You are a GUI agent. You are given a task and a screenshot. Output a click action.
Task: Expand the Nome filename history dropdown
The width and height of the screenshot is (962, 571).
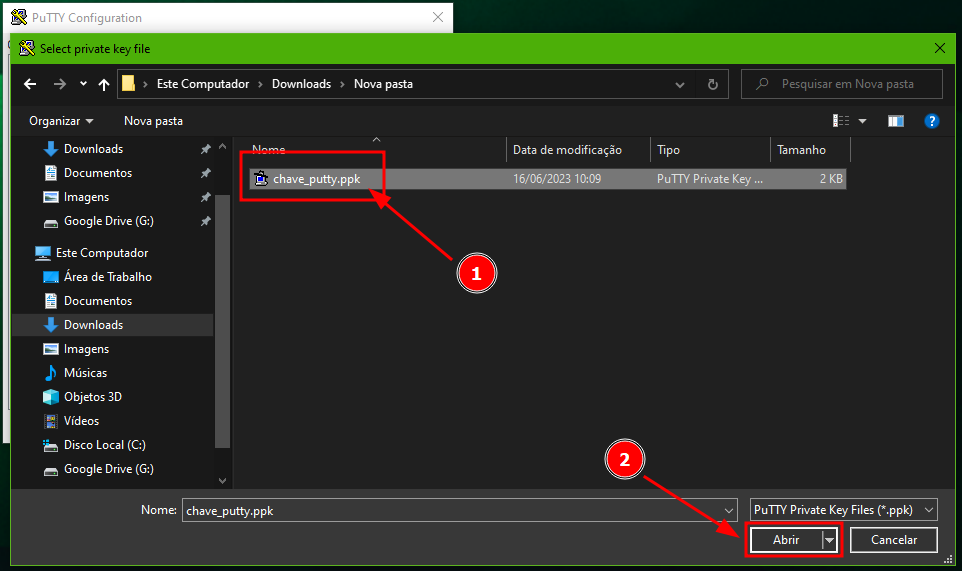pyautogui.click(x=729, y=510)
